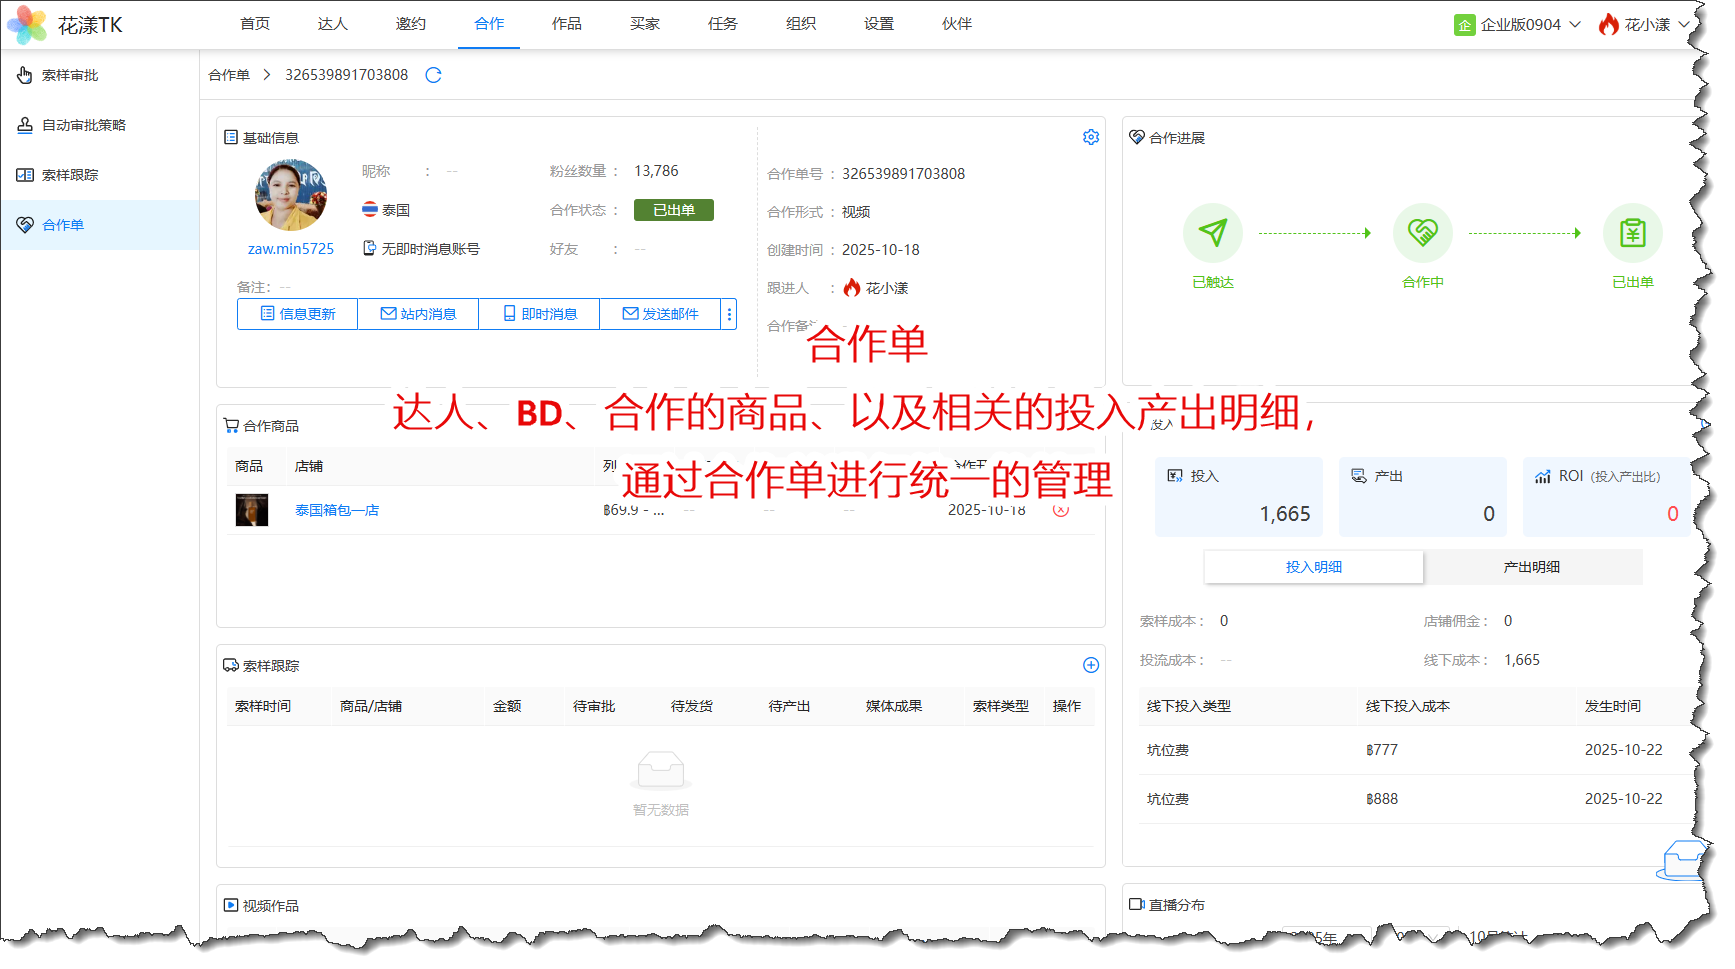Open the 达人 top menu
The image size is (1735, 969).
(332, 24)
